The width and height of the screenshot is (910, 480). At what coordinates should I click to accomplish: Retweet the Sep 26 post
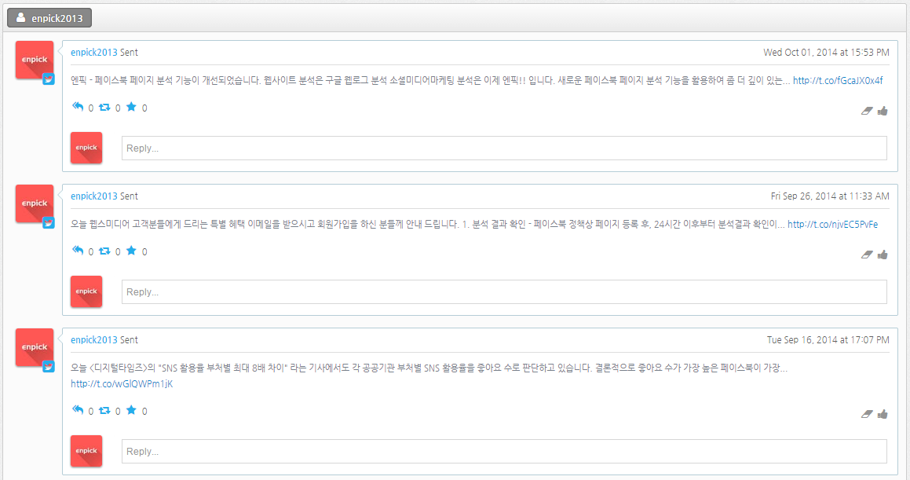point(105,251)
